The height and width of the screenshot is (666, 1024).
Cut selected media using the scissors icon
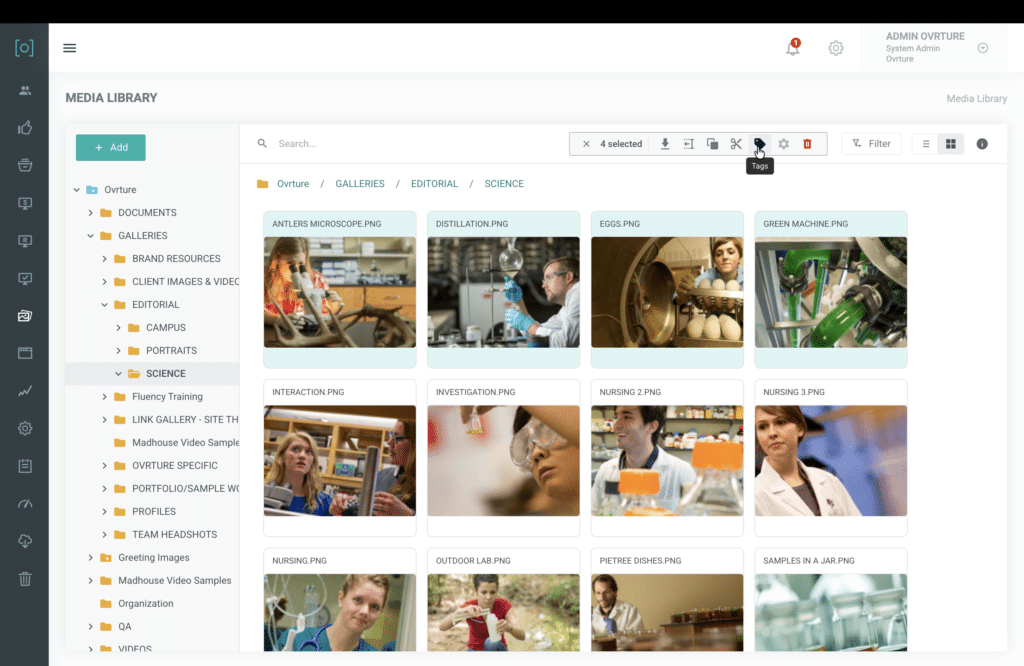(735, 143)
